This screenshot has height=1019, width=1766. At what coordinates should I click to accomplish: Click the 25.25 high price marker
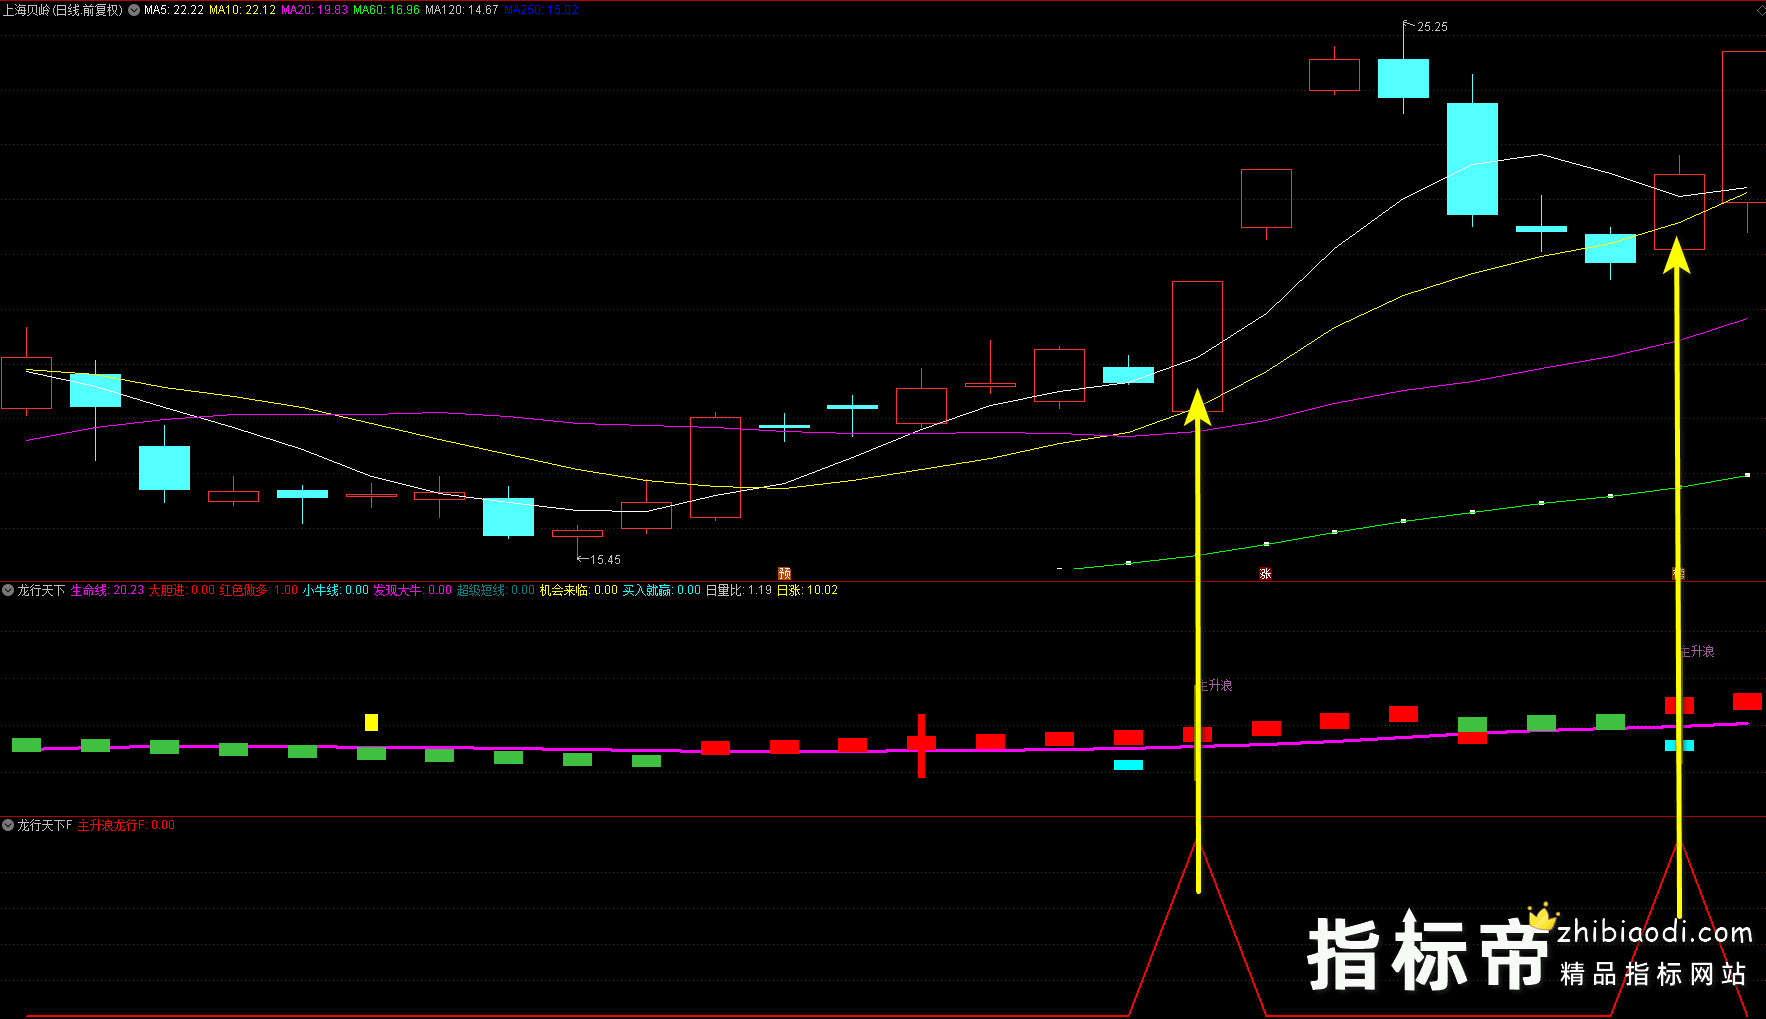tap(1431, 27)
